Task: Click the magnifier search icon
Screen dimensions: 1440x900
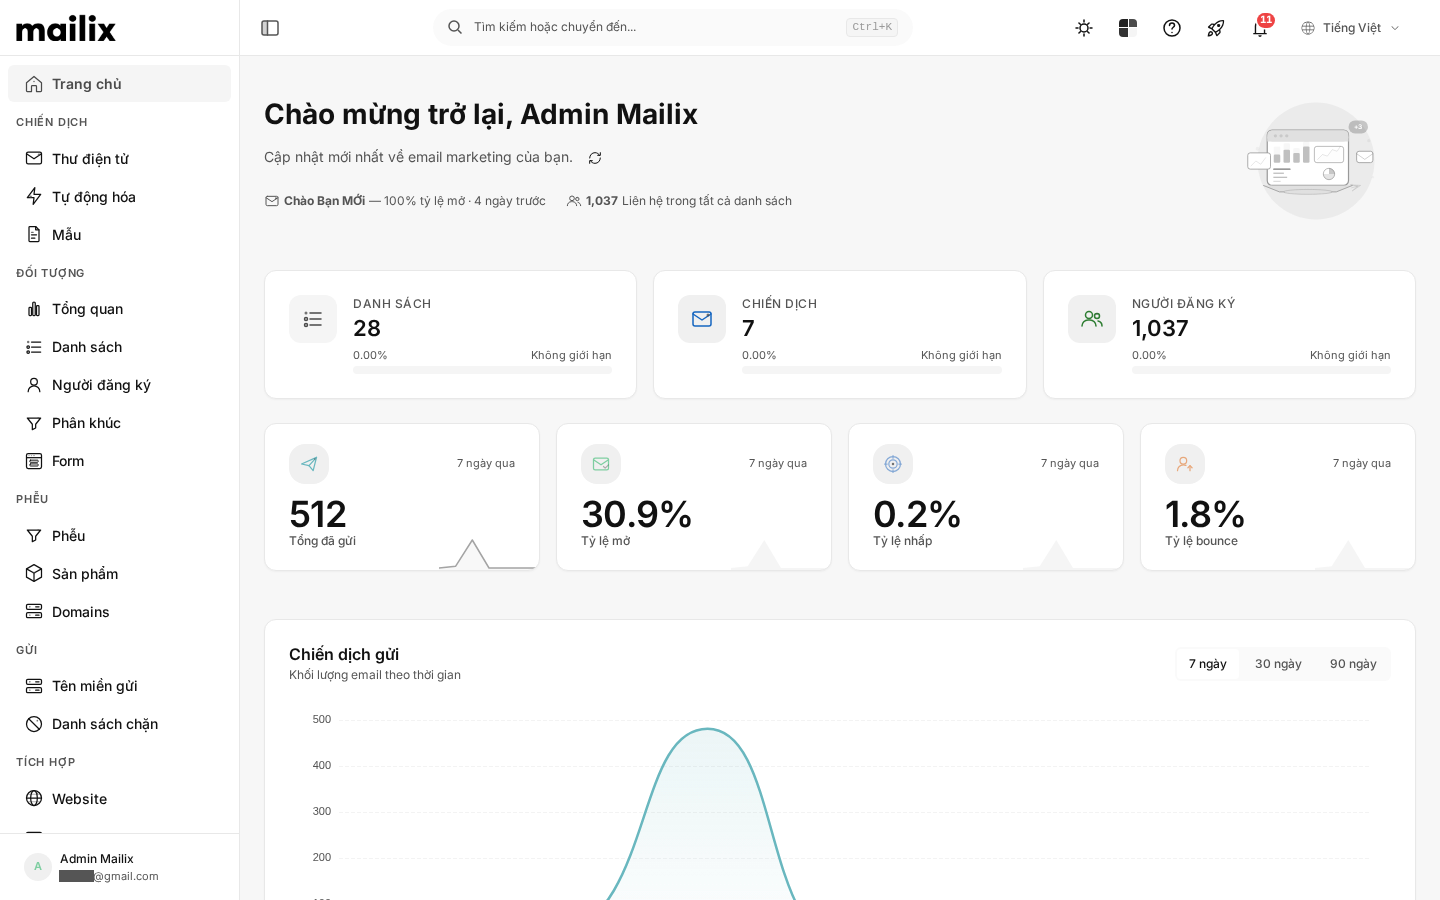Action: point(455,27)
